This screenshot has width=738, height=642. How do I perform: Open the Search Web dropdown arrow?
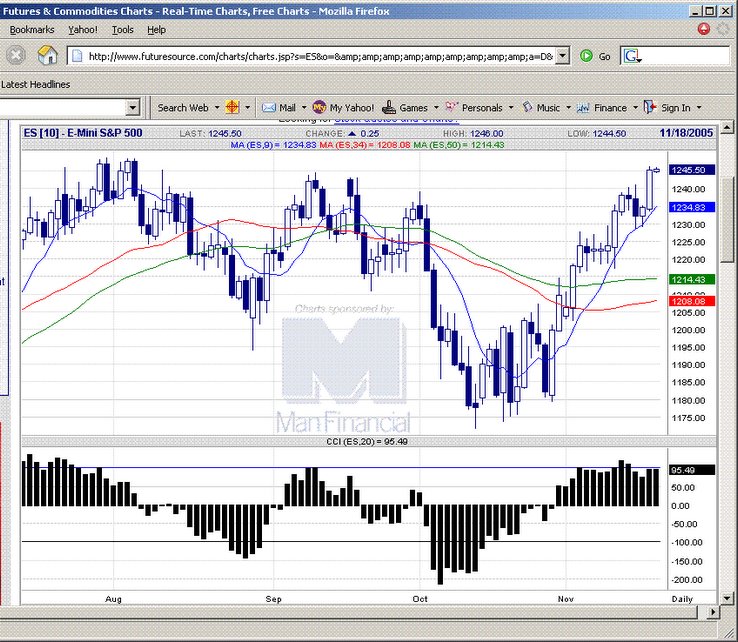tap(217, 108)
